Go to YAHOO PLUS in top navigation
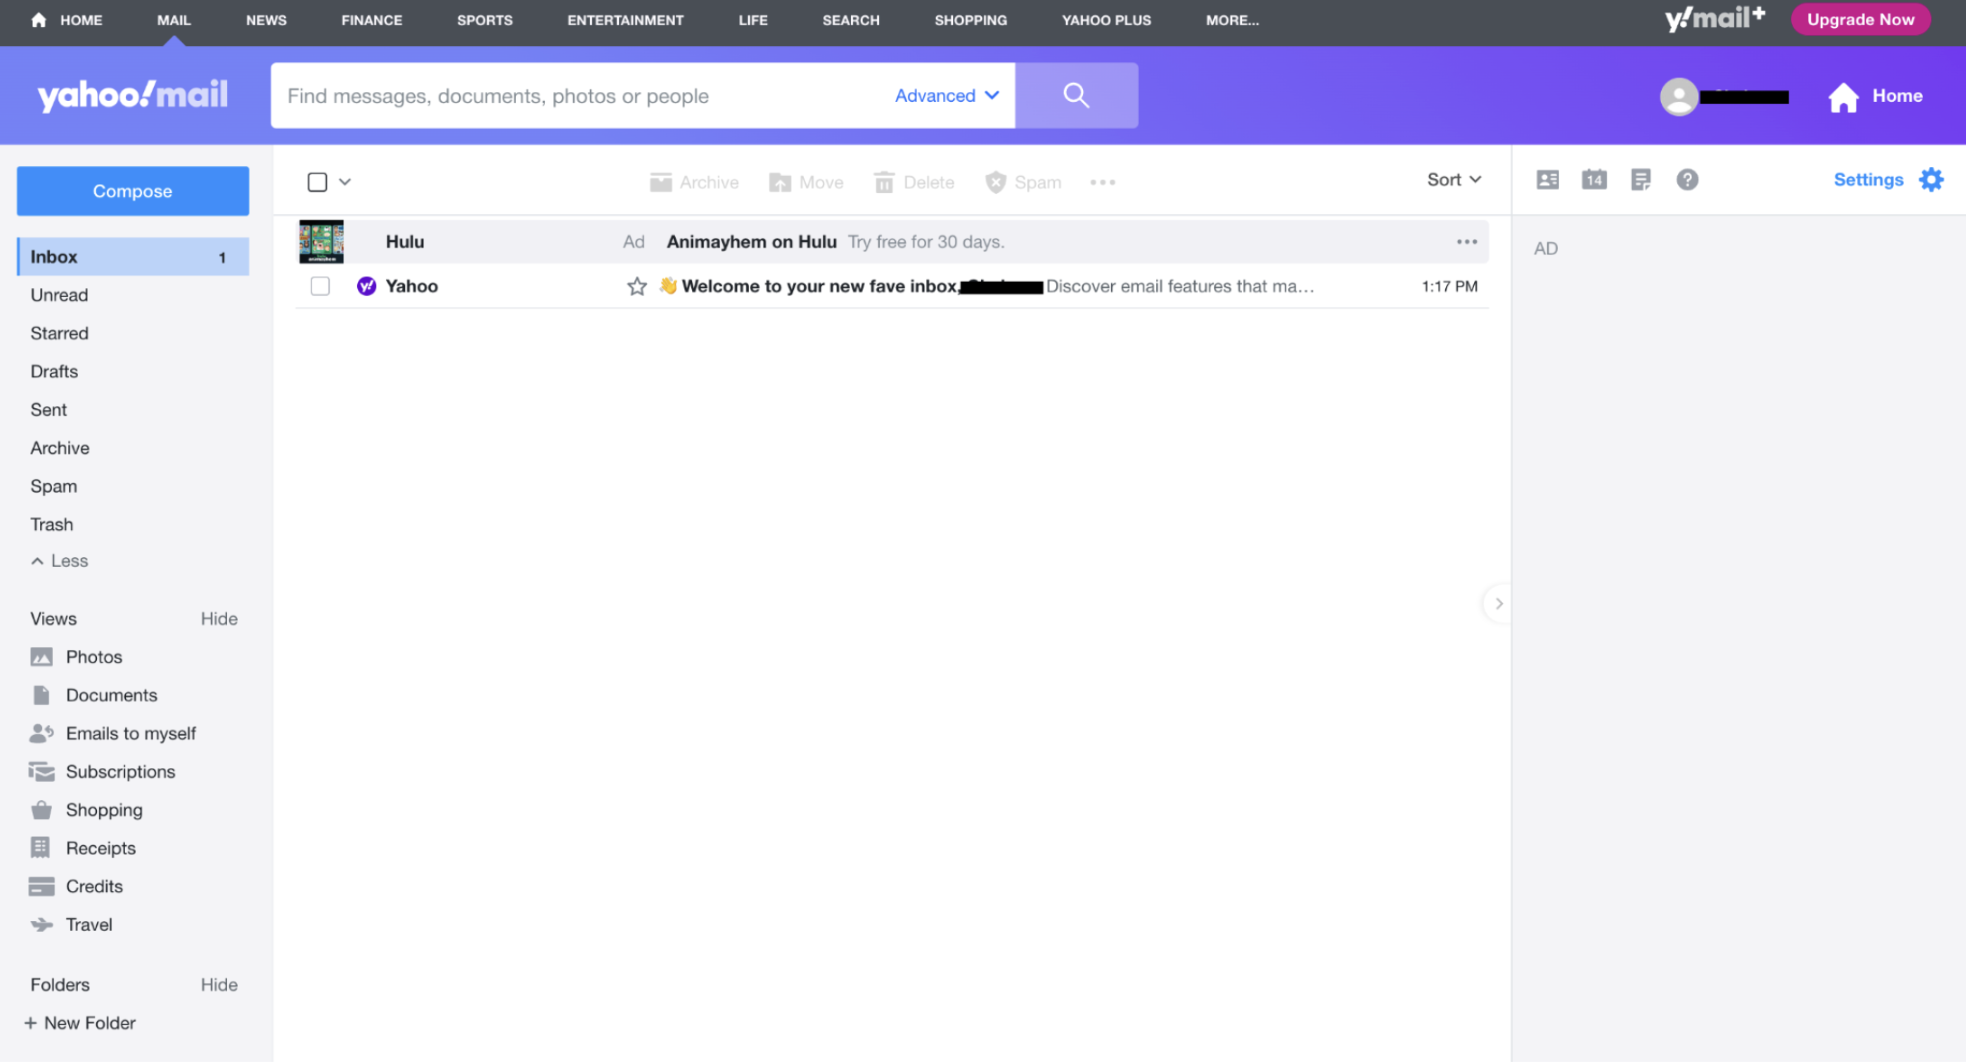 coord(1106,20)
